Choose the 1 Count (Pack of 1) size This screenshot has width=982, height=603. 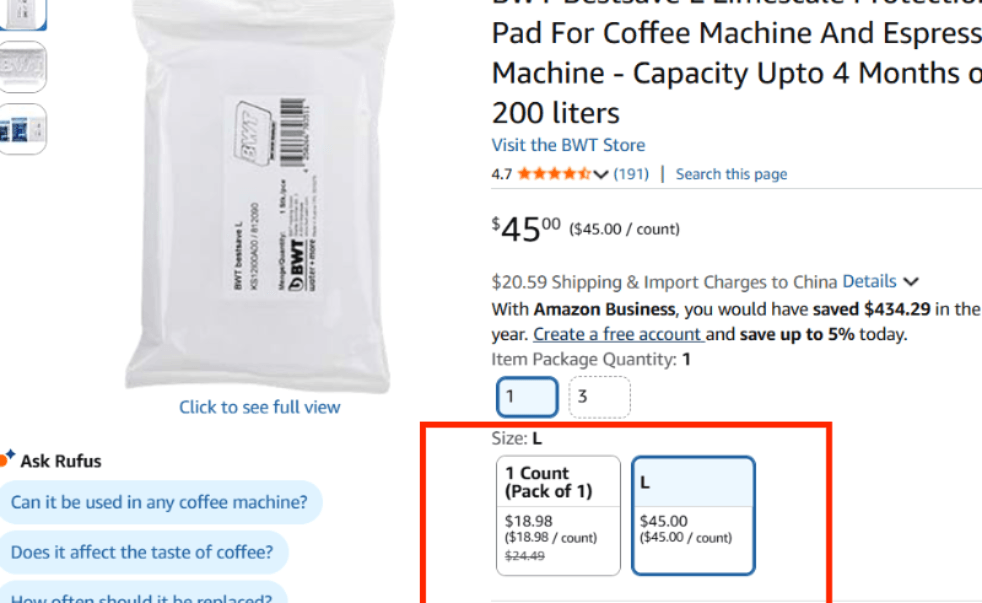tap(558, 515)
